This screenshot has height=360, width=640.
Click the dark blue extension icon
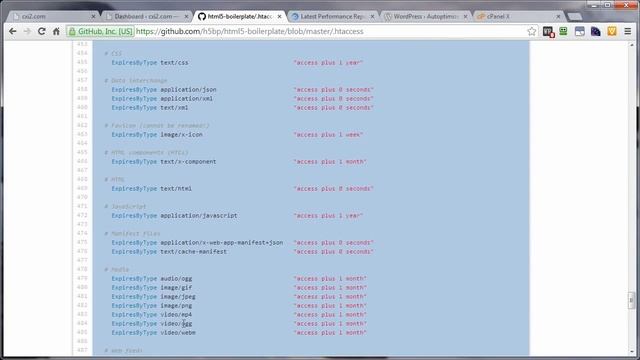pyautogui.click(x=596, y=31)
